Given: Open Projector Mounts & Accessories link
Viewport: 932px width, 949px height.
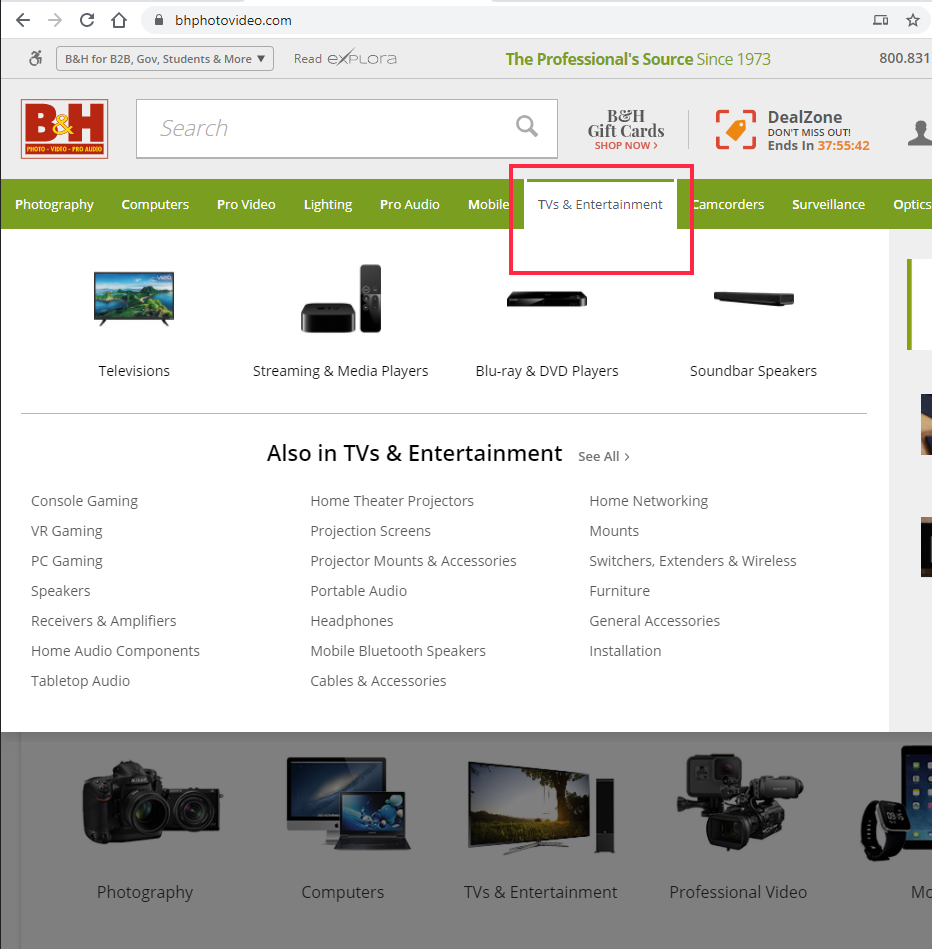Looking at the screenshot, I should point(413,561).
